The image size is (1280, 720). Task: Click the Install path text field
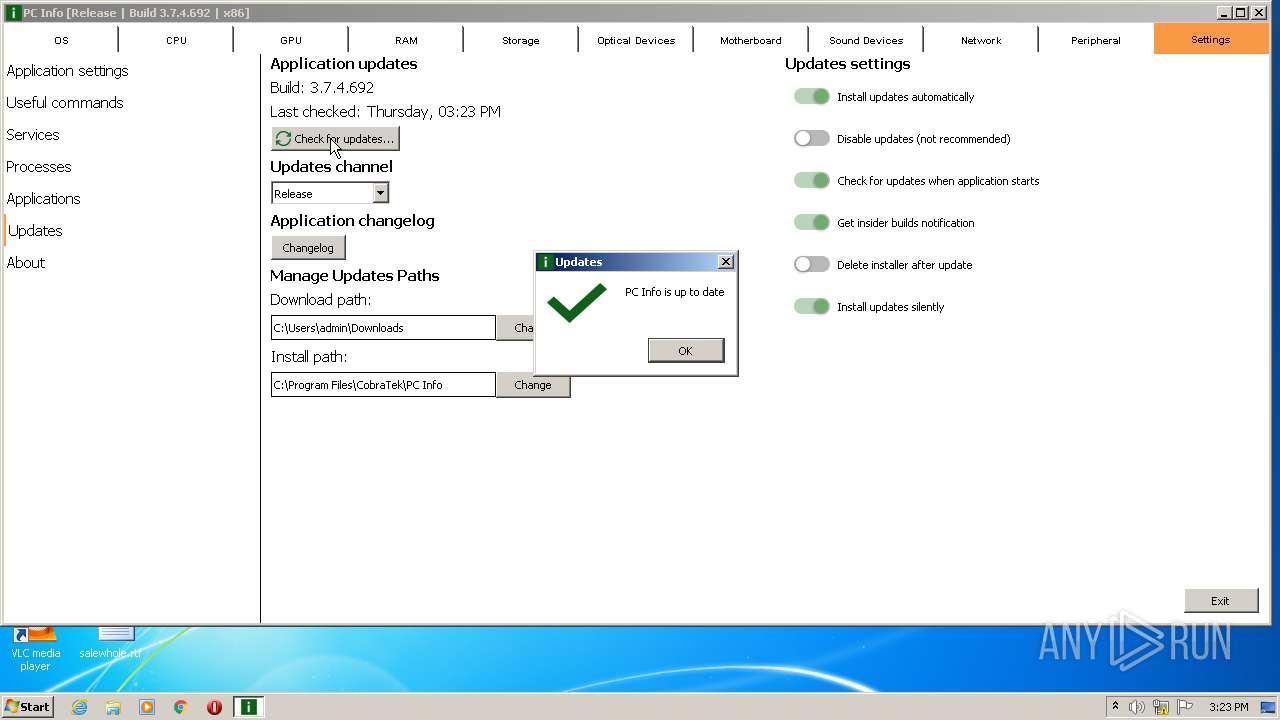coord(383,385)
